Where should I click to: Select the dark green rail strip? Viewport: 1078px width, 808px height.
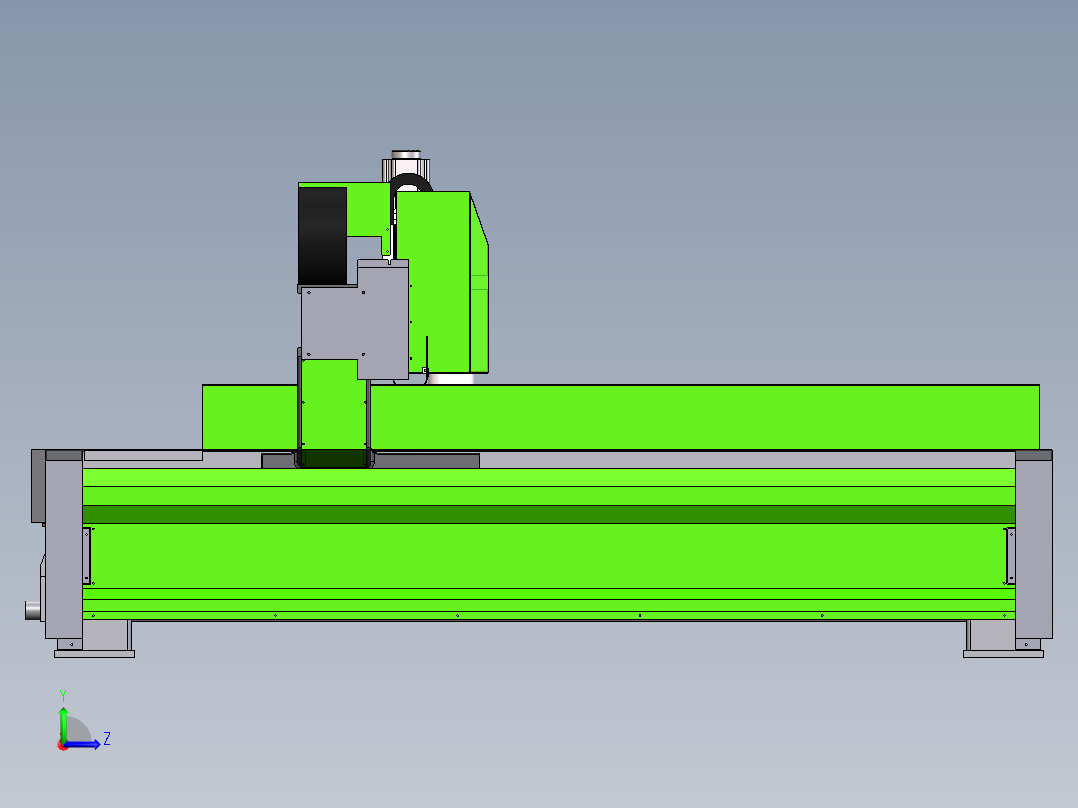click(549, 514)
